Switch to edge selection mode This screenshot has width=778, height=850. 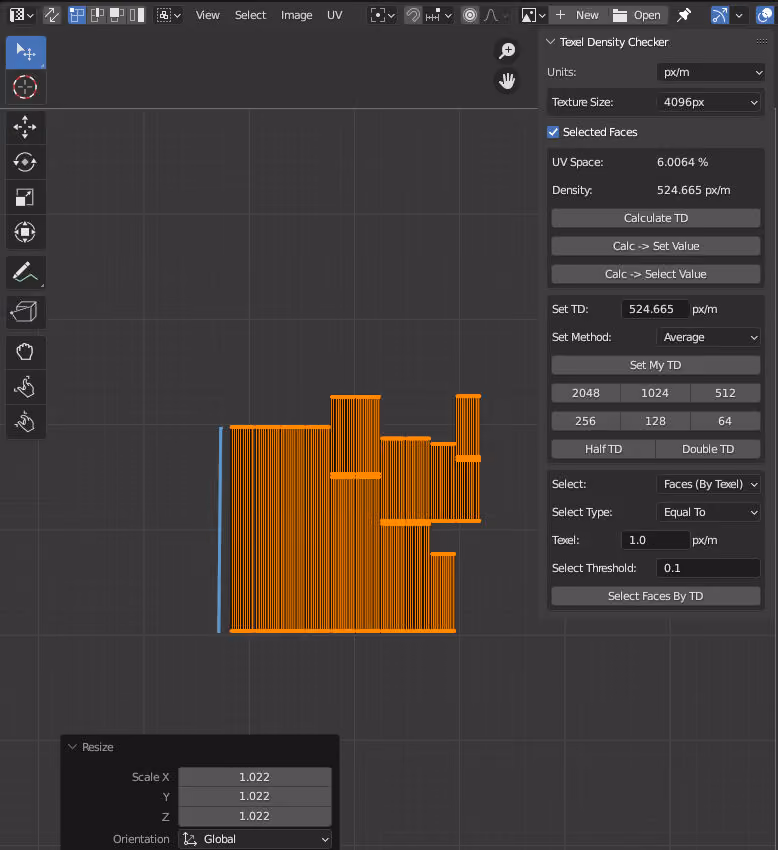pos(97,15)
